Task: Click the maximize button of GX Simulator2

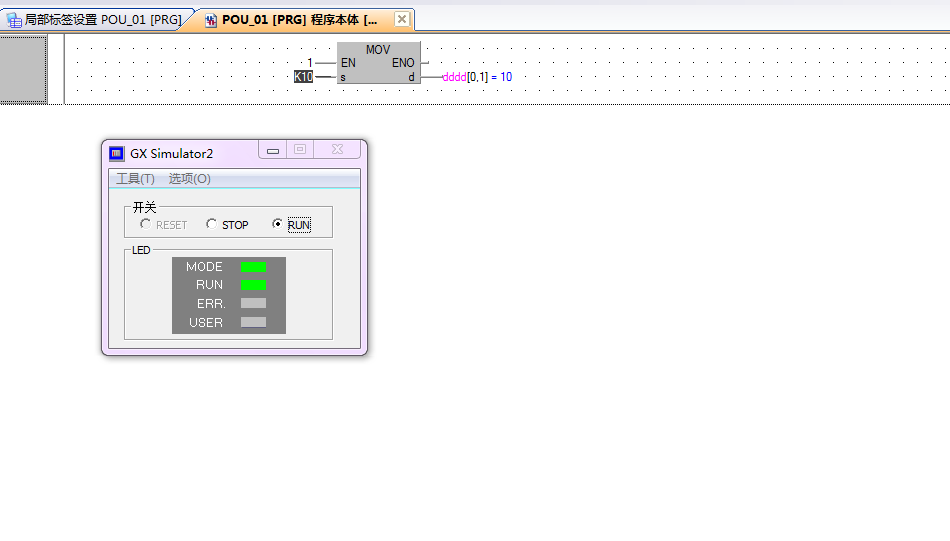Action: tap(299, 150)
